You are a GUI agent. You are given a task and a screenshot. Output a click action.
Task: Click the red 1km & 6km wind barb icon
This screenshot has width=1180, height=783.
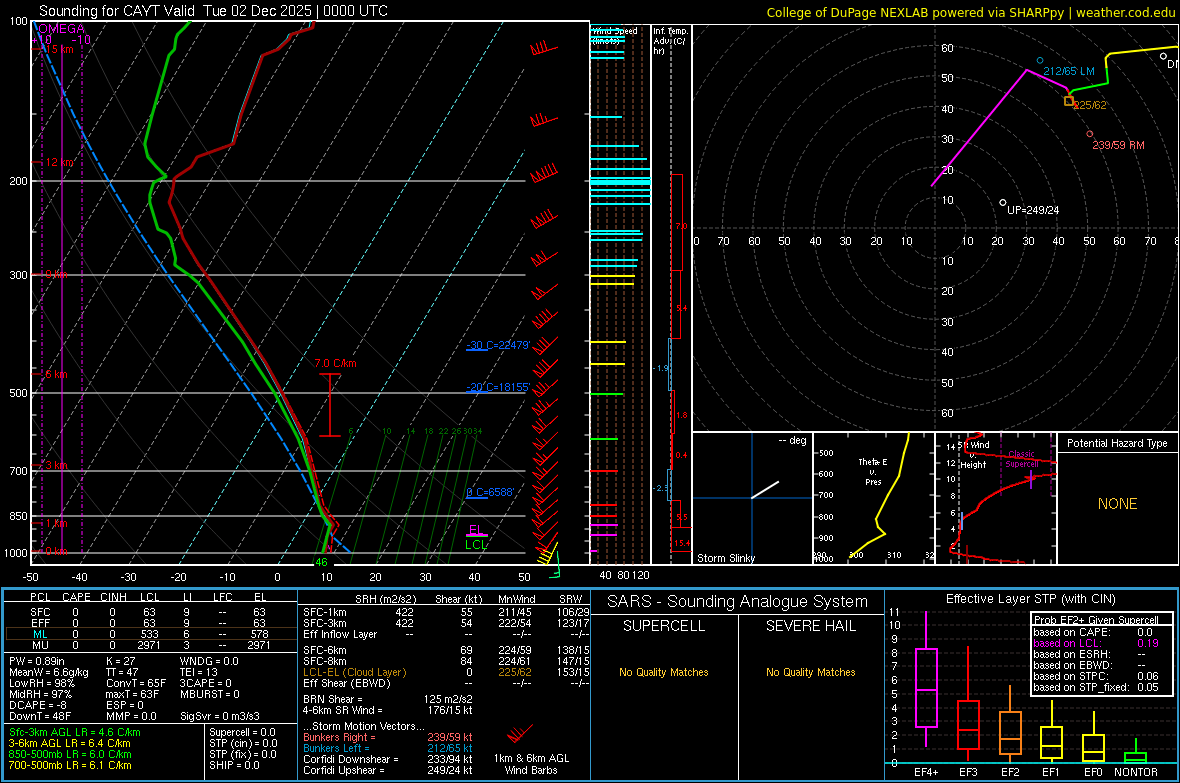pyautogui.click(x=519, y=733)
